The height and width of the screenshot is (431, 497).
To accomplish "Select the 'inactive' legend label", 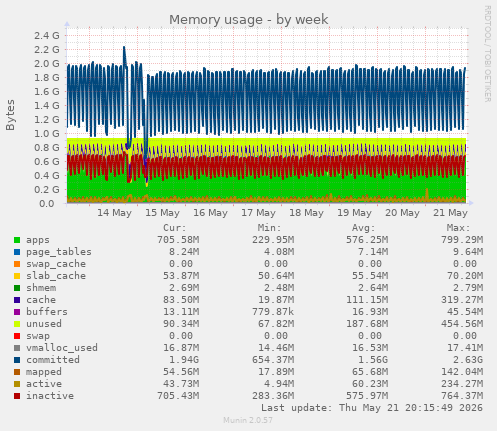I will 50,396.
